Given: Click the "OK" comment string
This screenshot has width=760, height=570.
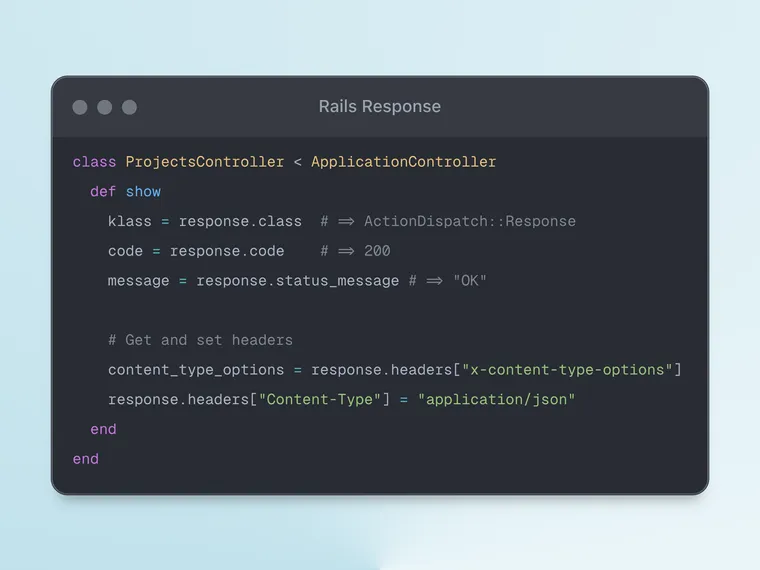Looking at the screenshot, I should (470, 281).
